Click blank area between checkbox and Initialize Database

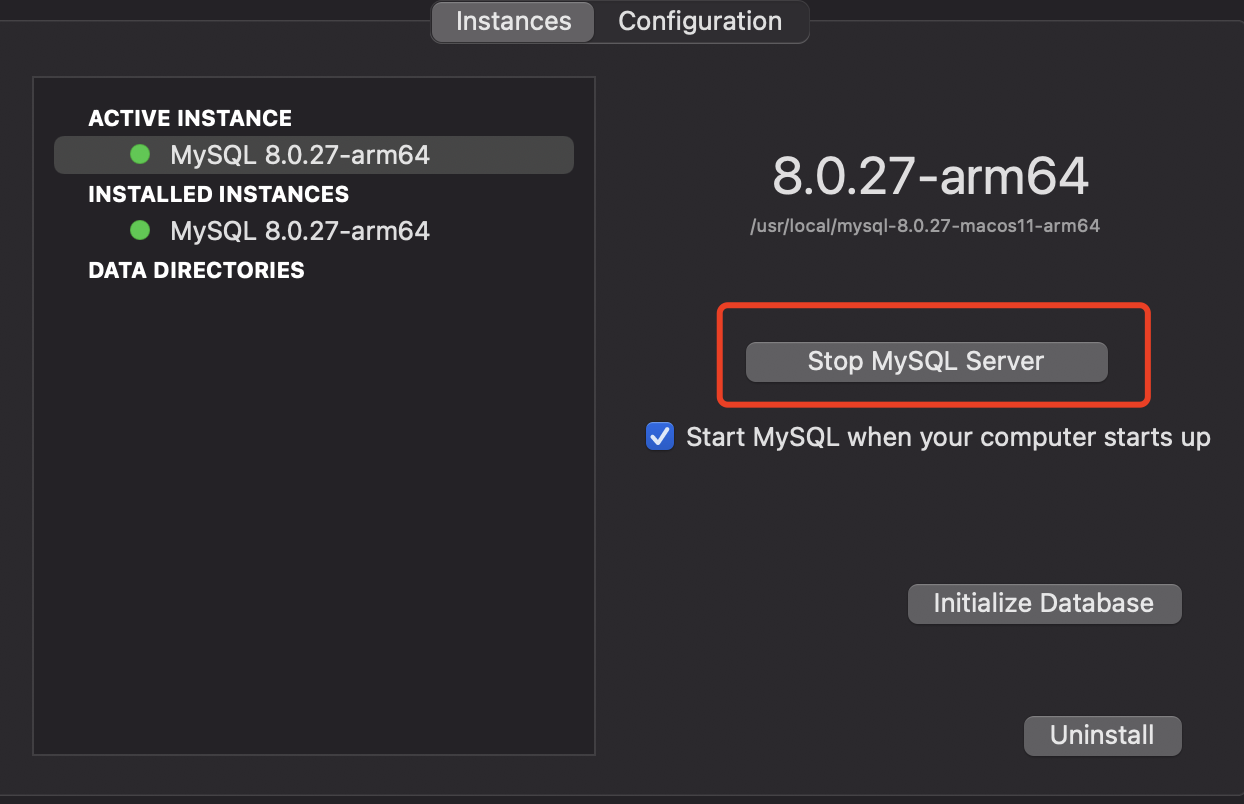tap(900, 520)
